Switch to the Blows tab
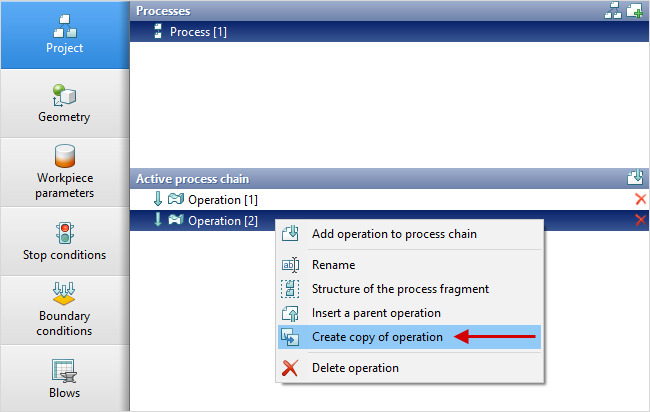650x412 pixels. (x=65, y=379)
